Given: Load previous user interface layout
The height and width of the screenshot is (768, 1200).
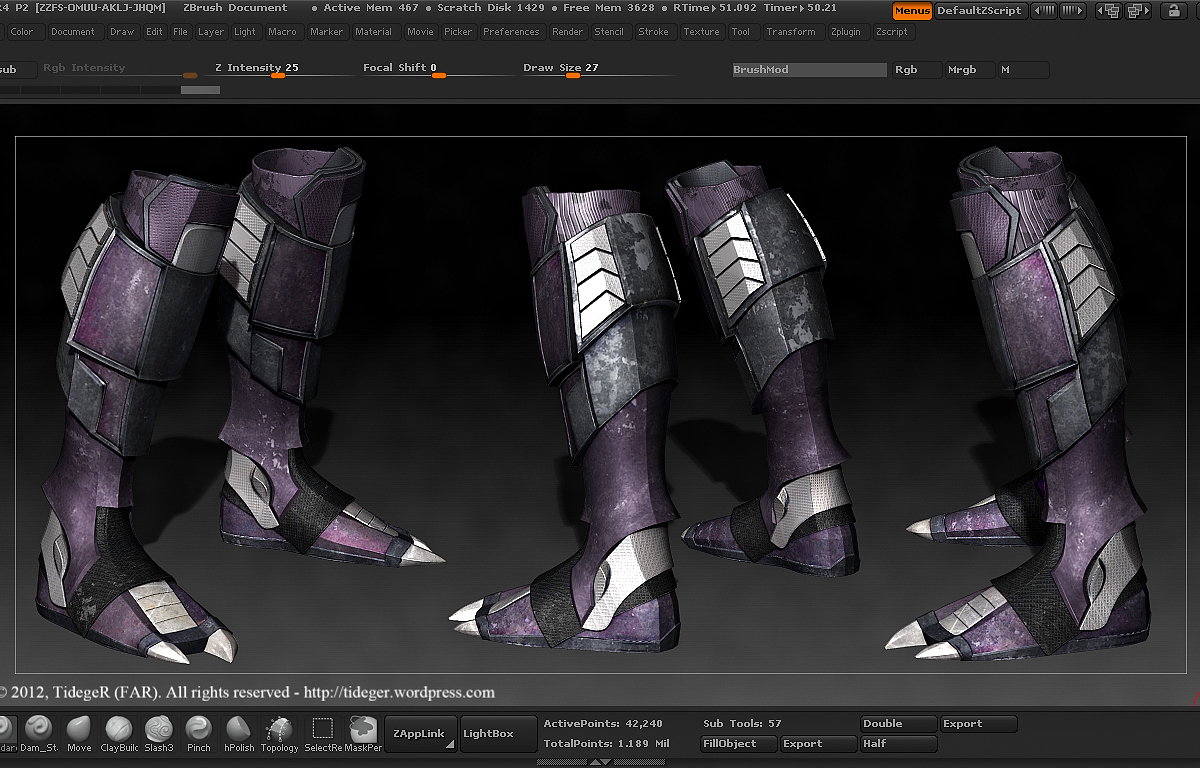Looking at the screenshot, I should (x=1108, y=11).
